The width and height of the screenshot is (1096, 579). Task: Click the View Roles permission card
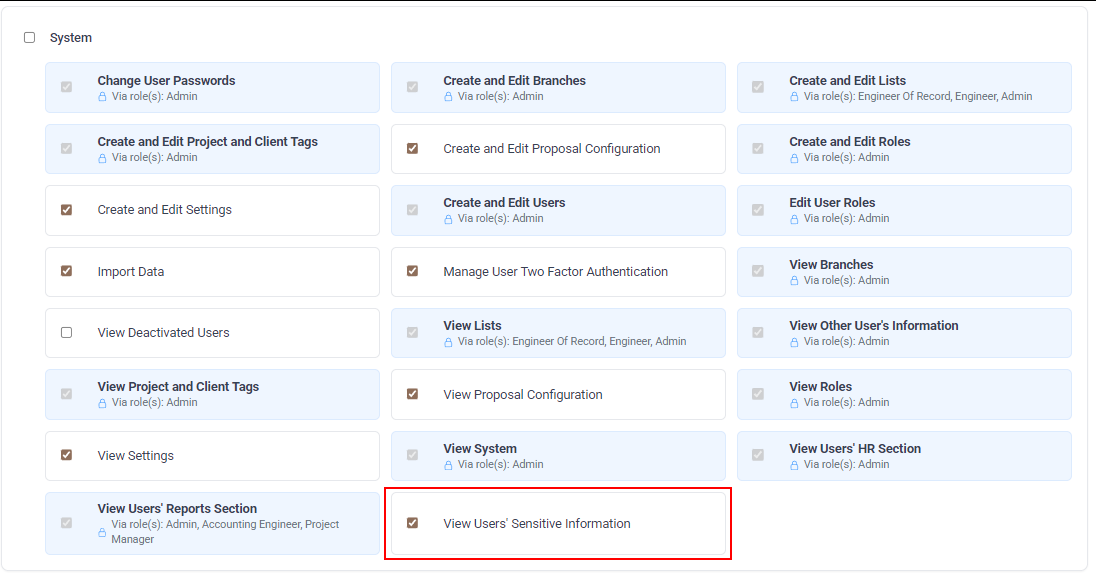click(x=904, y=394)
